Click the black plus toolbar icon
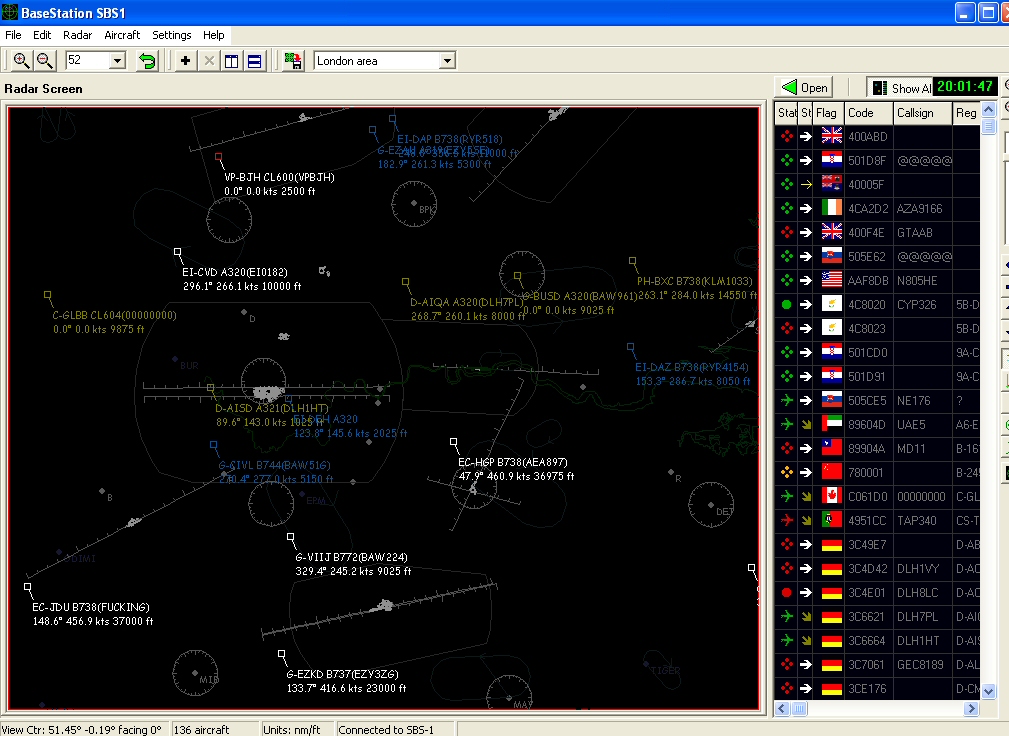The image size is (1009, 736). (185, 61)
